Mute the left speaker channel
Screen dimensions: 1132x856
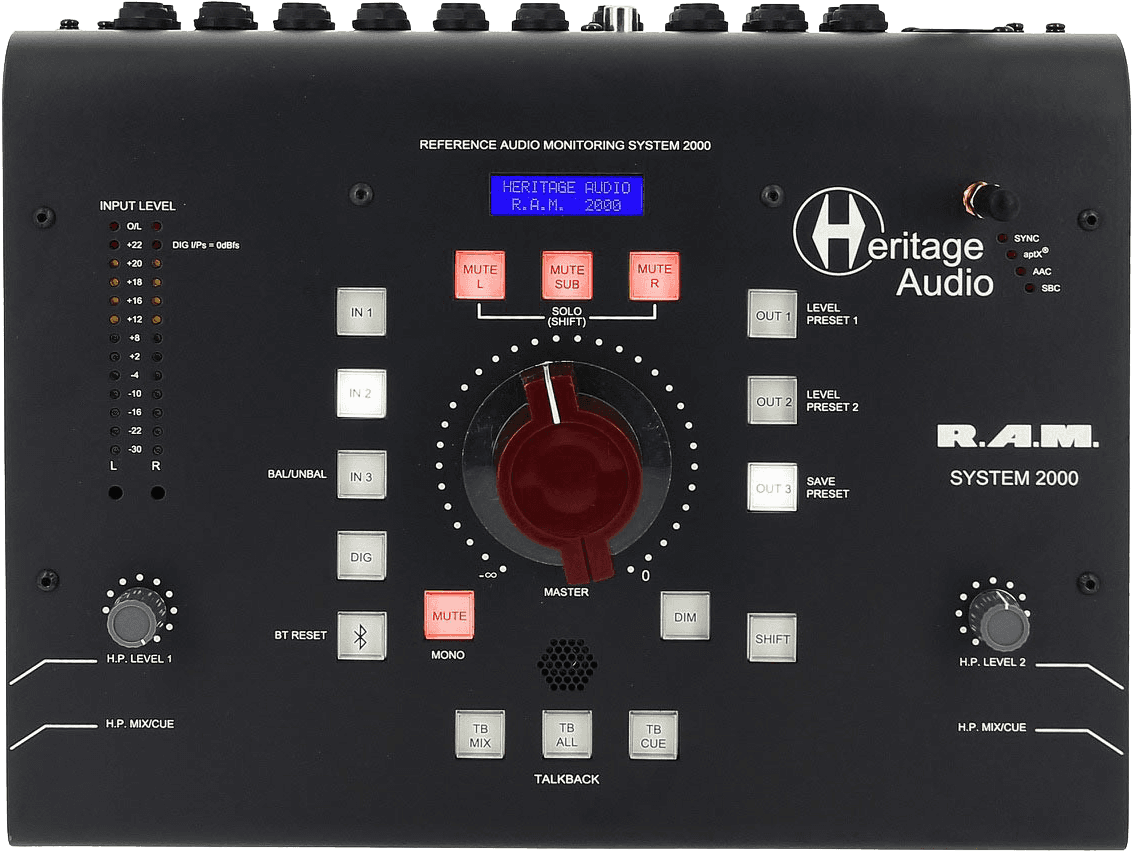click(479, 275)
